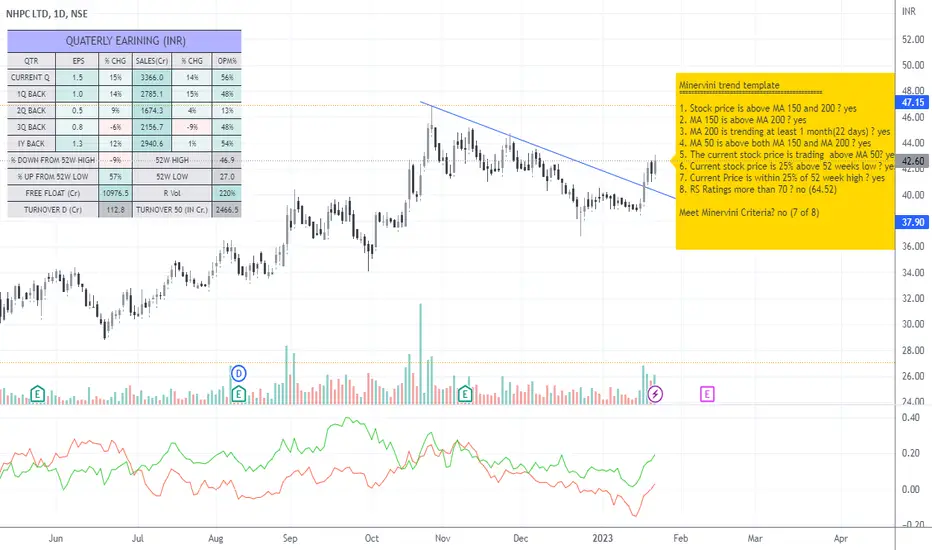Click the Current Price within 25% of high line
This screenshot has width=932, height=550.
coord(782,178)
